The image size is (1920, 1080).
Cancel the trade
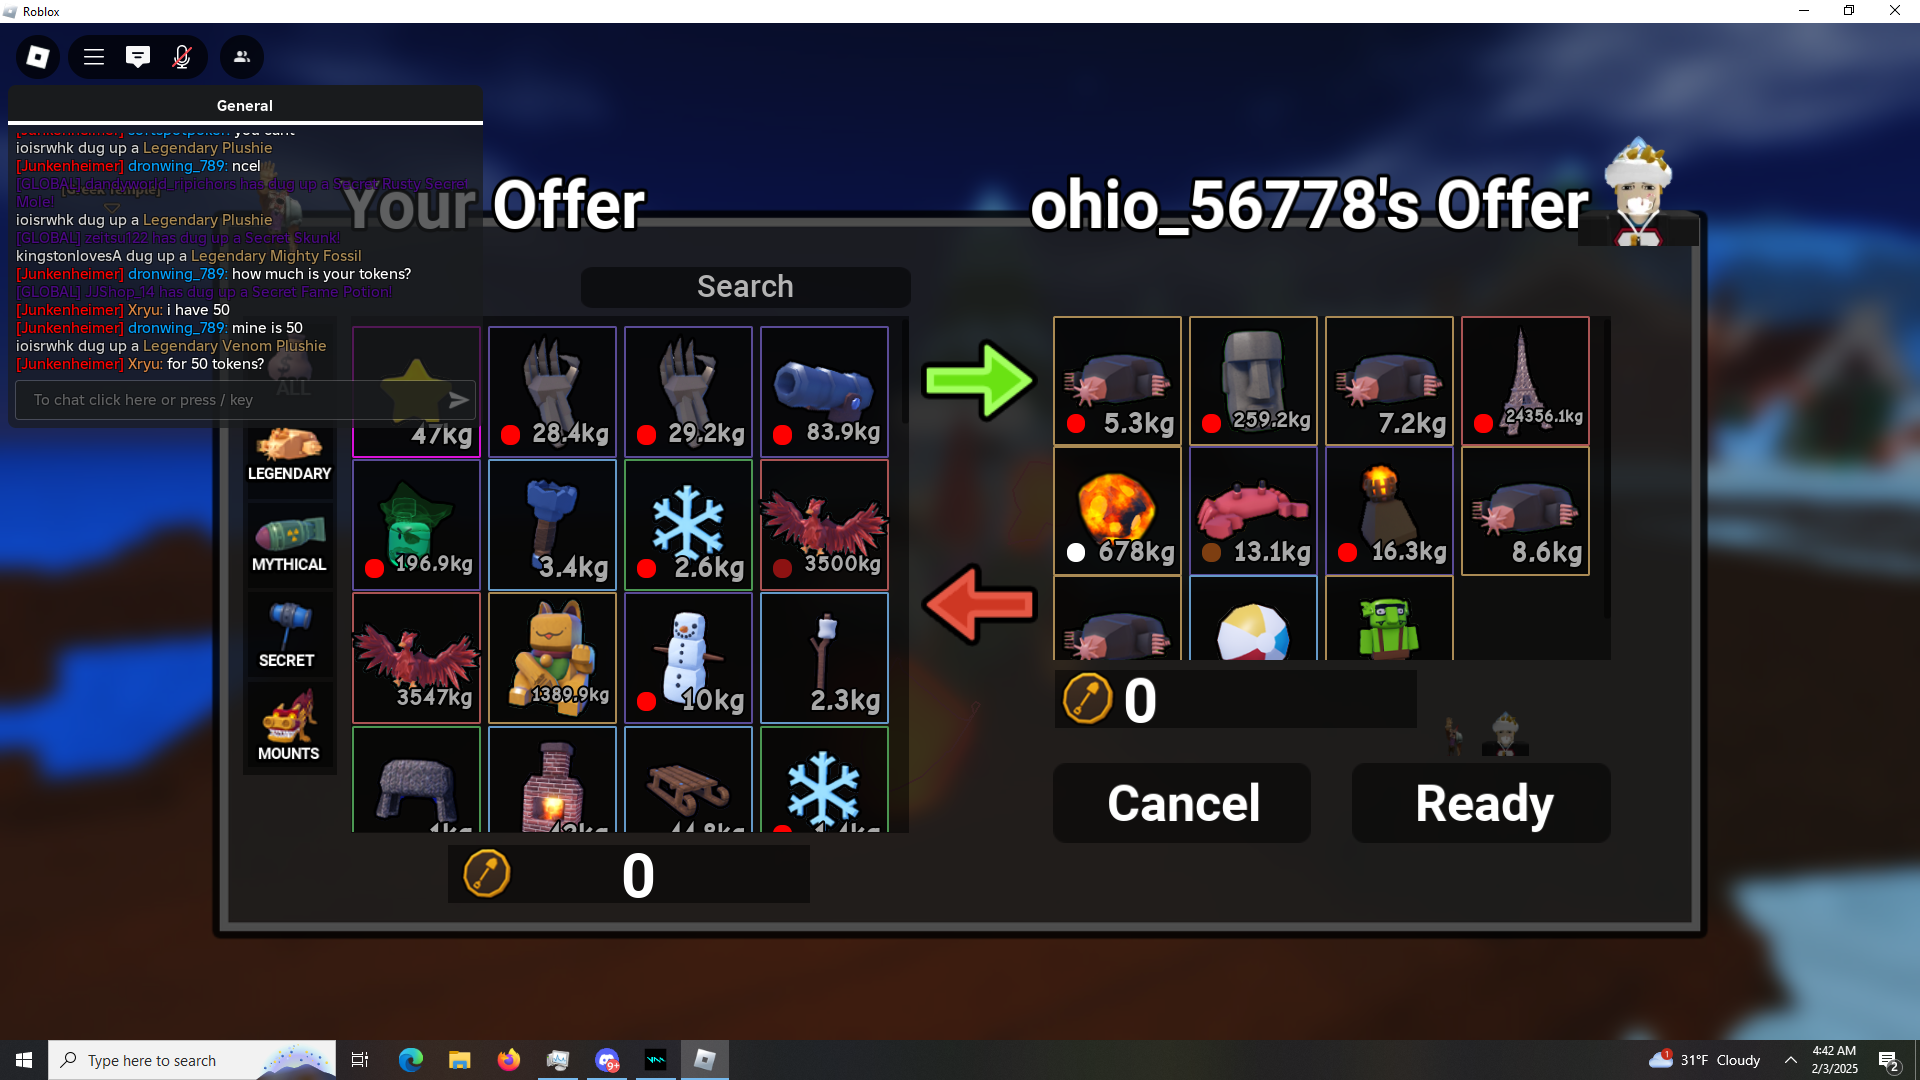[x=1182, y=803]
